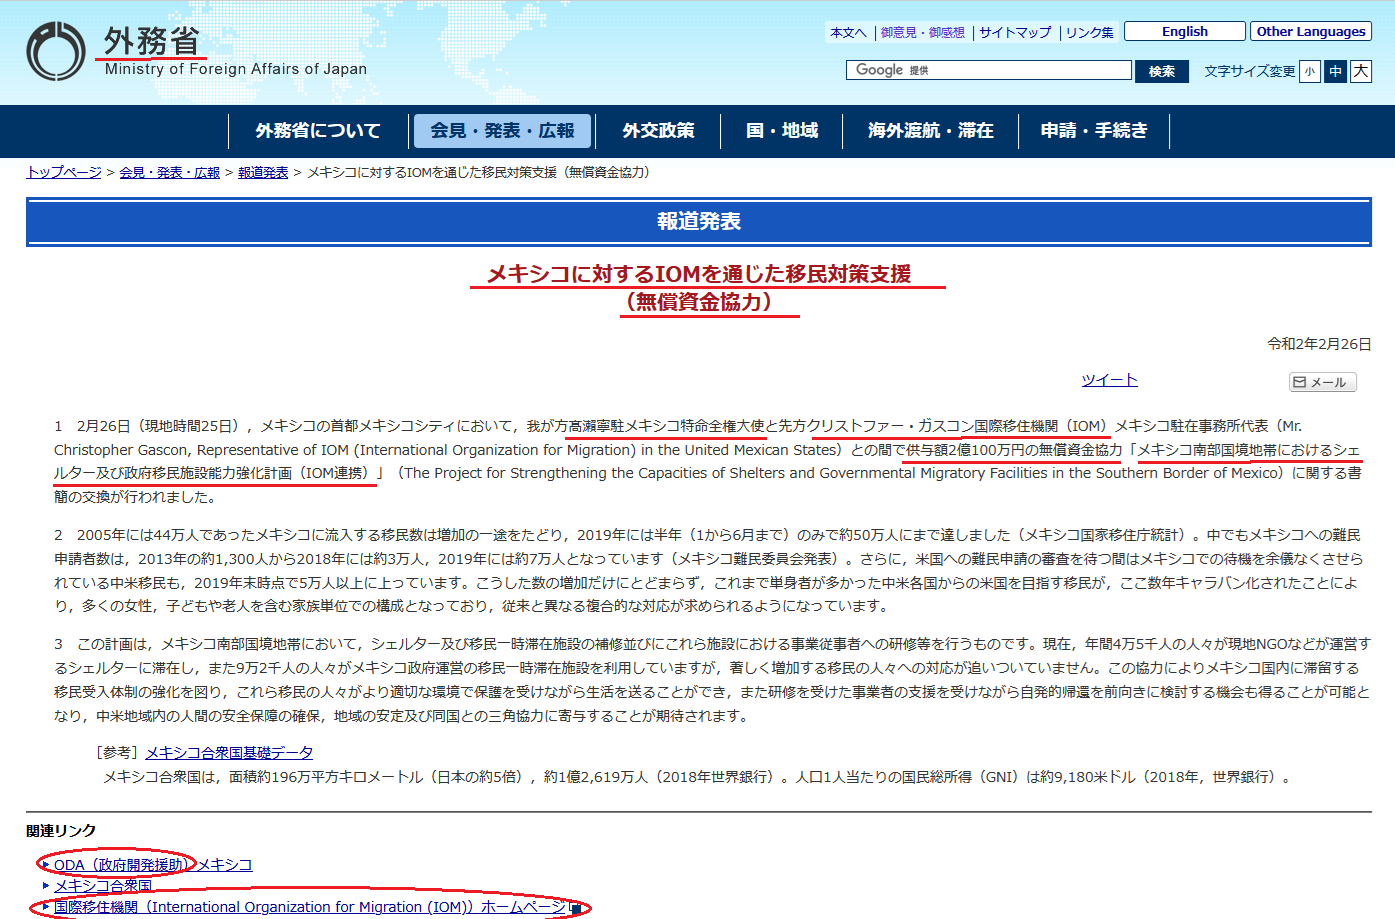Open the 会見・発表・広報 menu

click(x=502, y=131)
